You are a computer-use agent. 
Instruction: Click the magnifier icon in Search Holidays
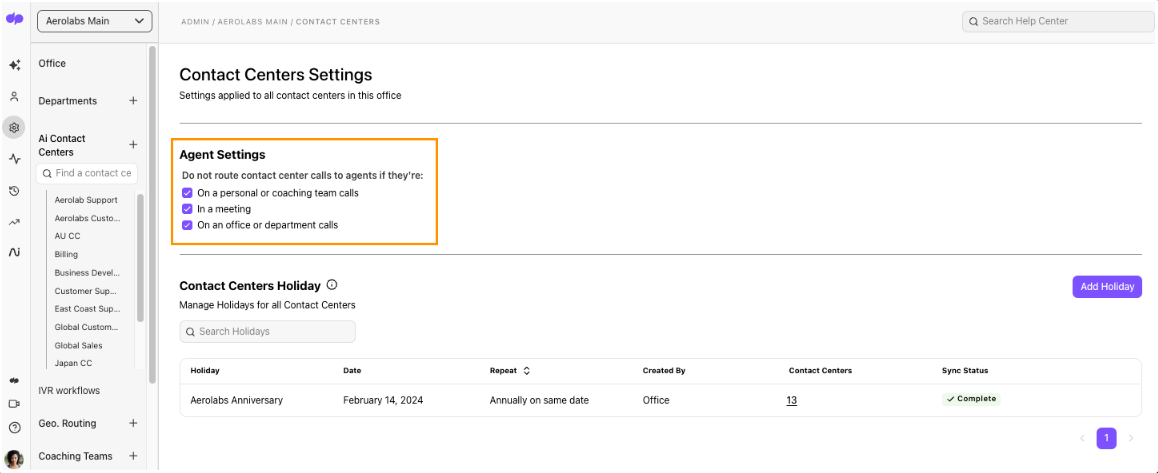(191, 332)
